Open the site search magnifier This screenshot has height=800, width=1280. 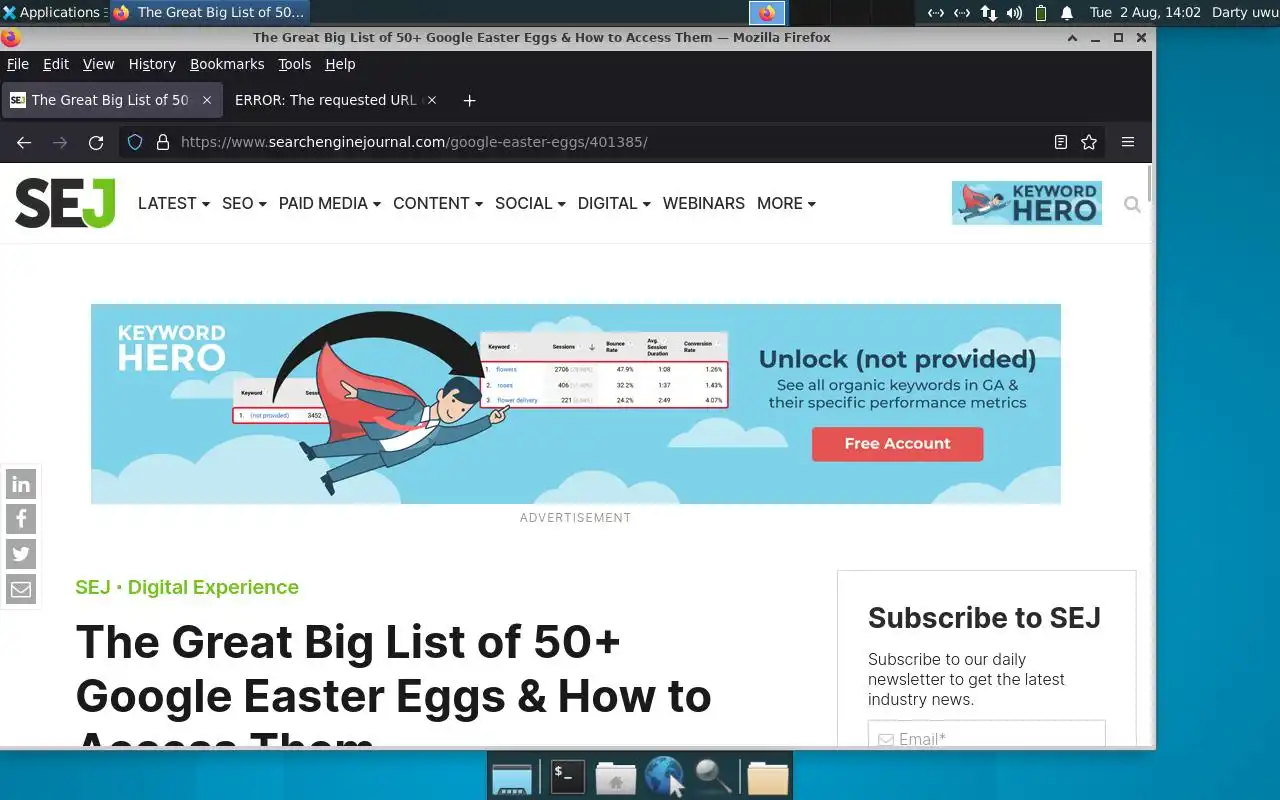pyautogui.click(x=1132, y=204)
